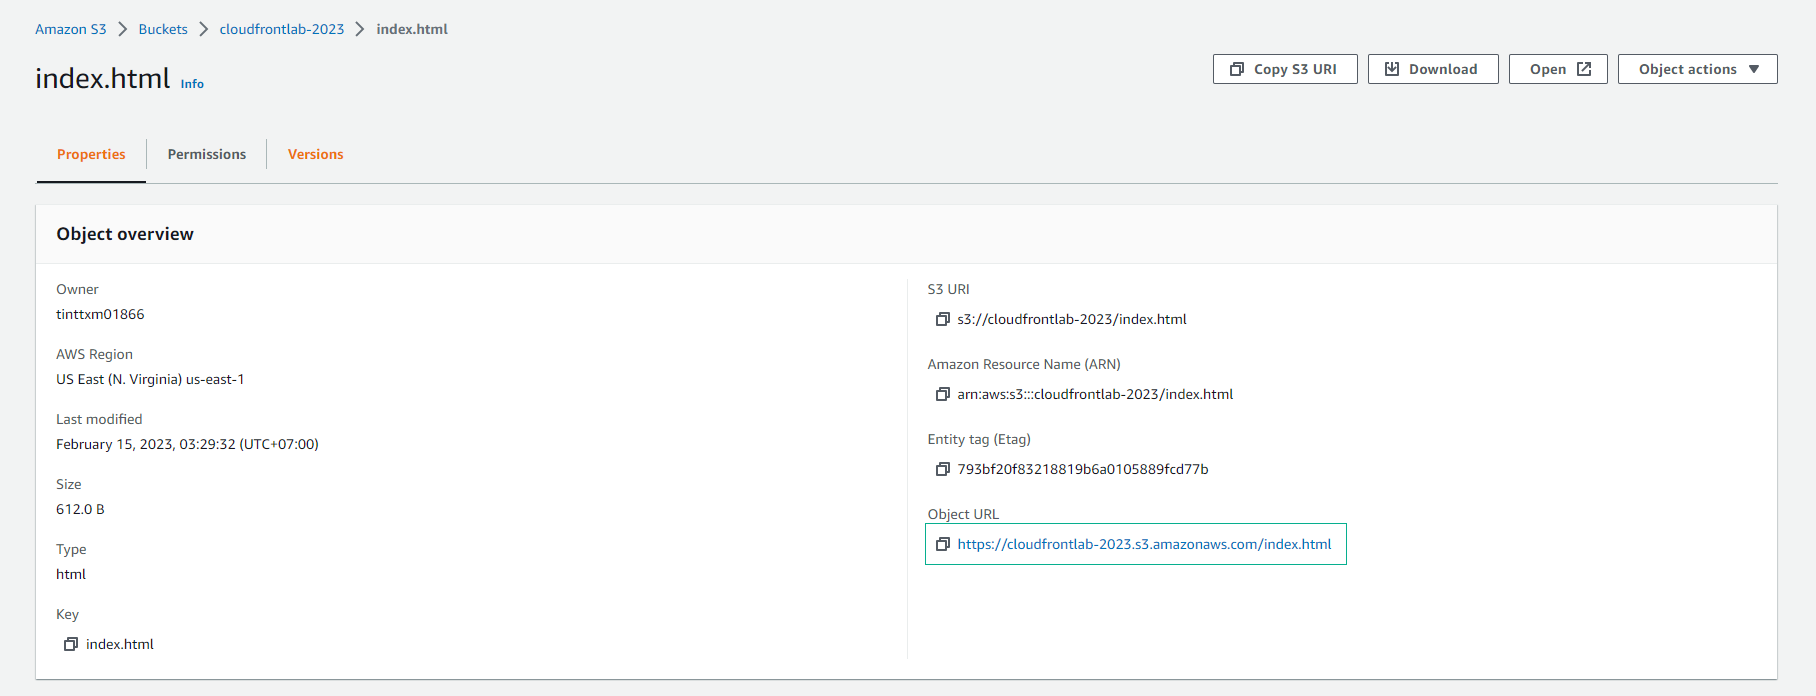
Task: Click the copy icon next to the Etag value
Action: click(x=942, y=469)
